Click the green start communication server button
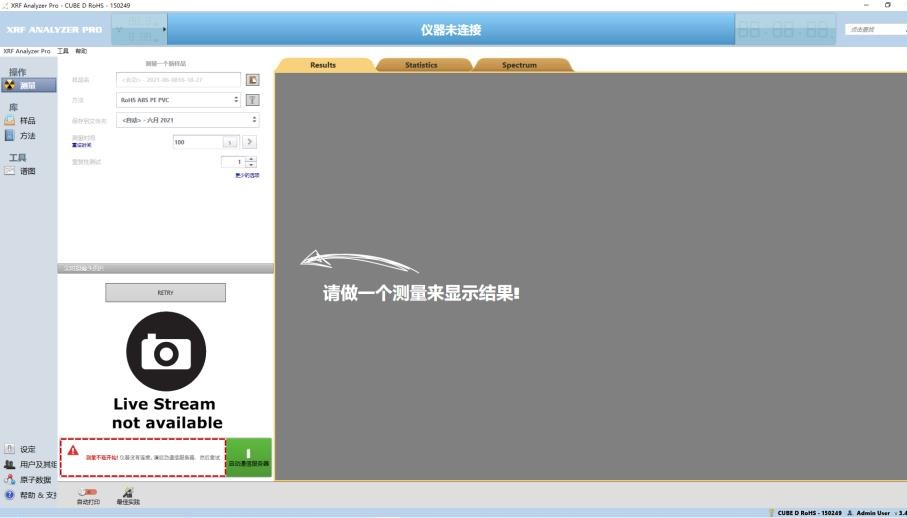The width and height of the screenshot is (907, 518). [248, 457]
